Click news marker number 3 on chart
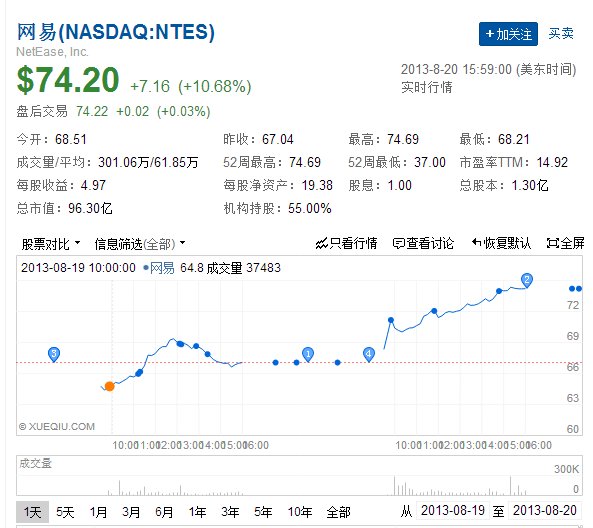This screenshot has width=593, height=528. point(54,354)
